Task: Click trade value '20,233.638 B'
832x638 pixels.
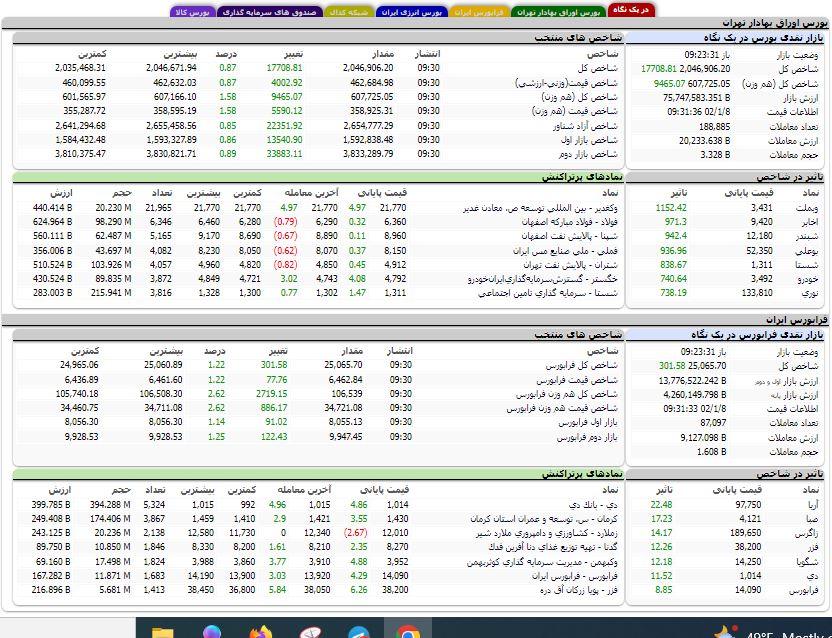Action: [705, 141]
